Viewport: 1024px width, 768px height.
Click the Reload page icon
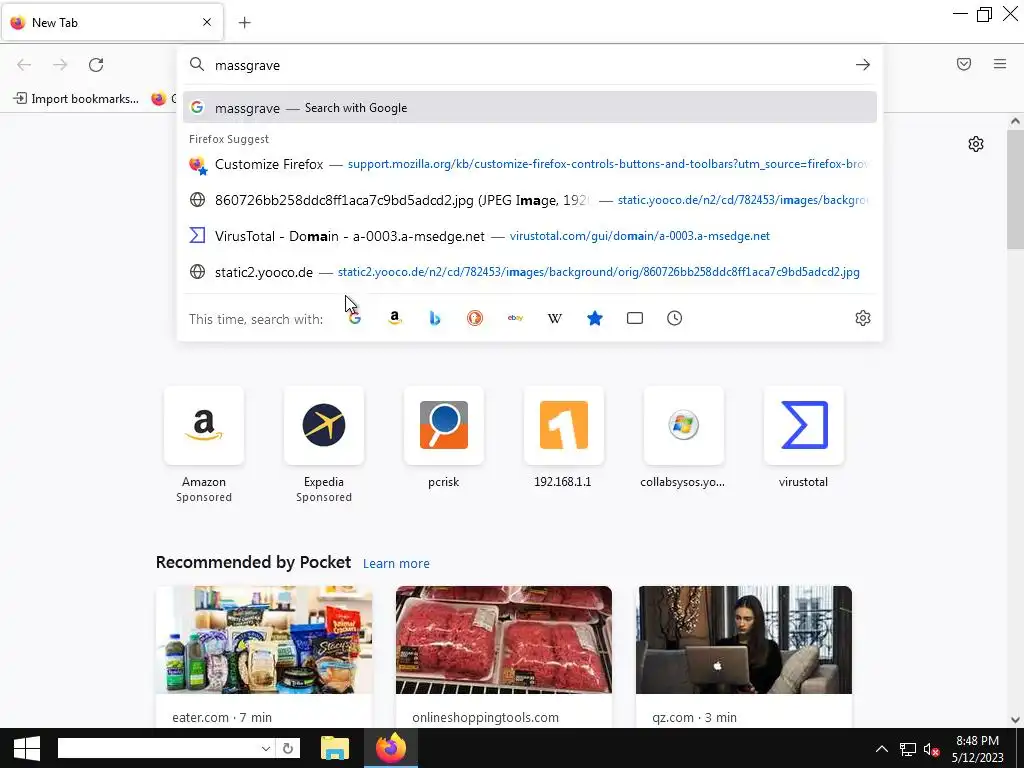(96, 65)
